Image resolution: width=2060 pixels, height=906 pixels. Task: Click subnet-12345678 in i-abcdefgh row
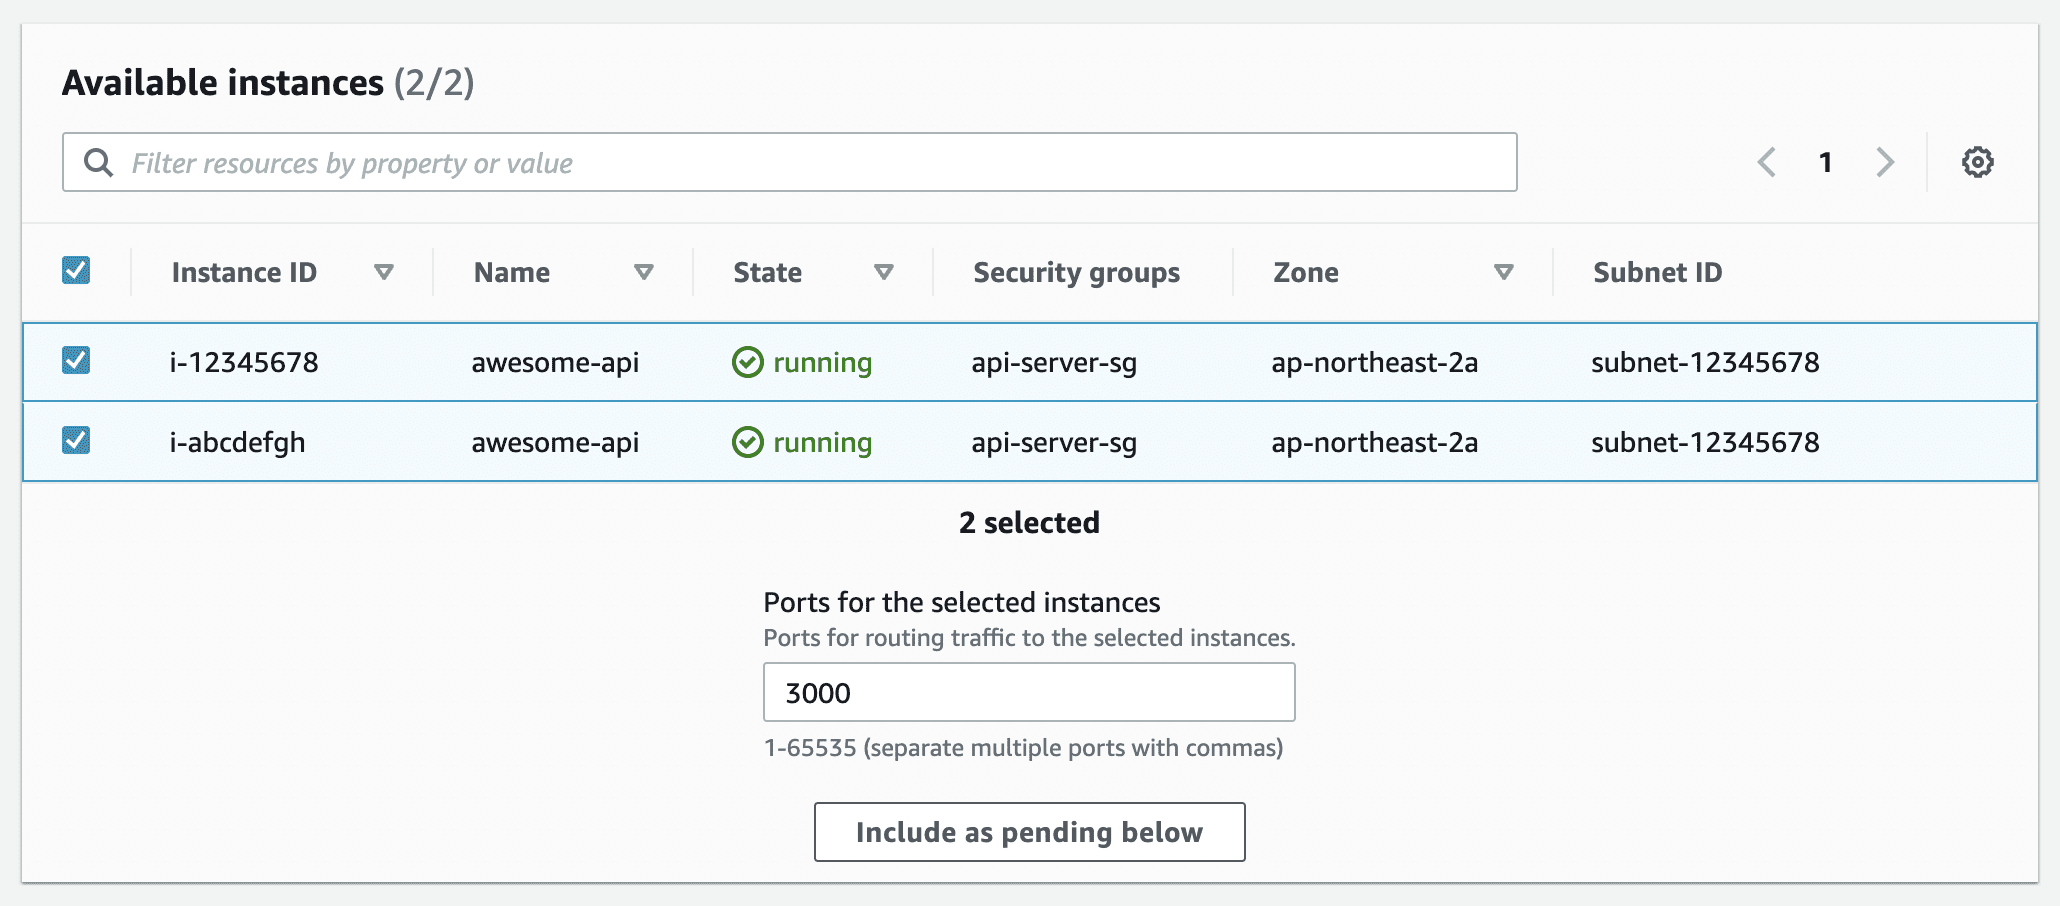(x=1705, y=442)
